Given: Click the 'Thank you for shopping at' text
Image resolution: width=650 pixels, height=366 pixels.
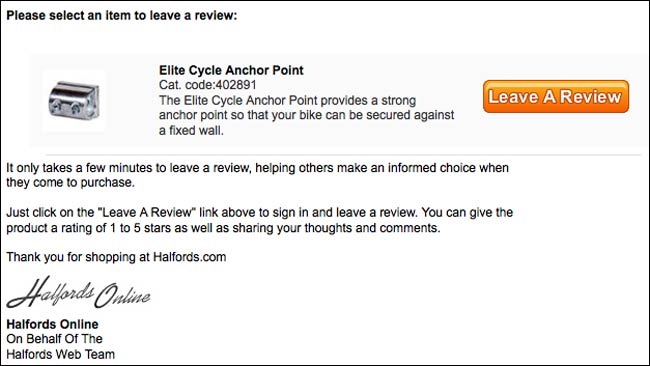Looking at the screenshot, I should 78,257.
